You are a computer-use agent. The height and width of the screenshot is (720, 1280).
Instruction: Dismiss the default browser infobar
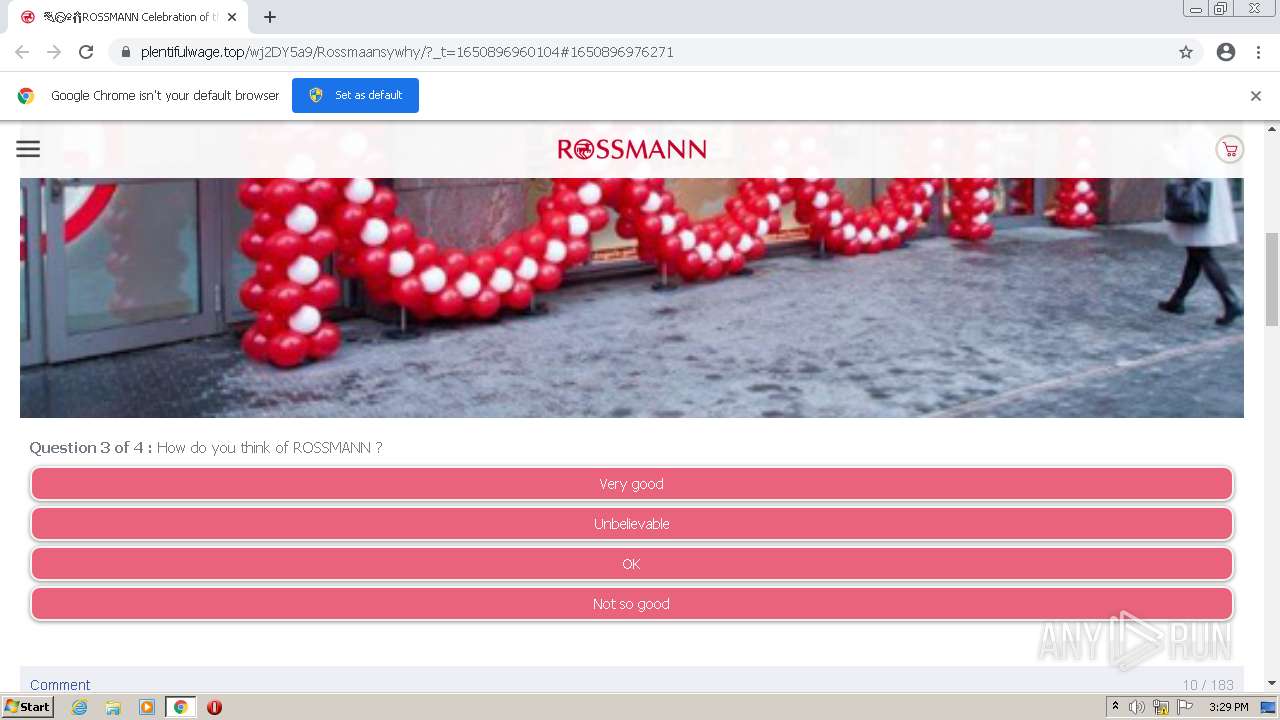point(1255,96)
